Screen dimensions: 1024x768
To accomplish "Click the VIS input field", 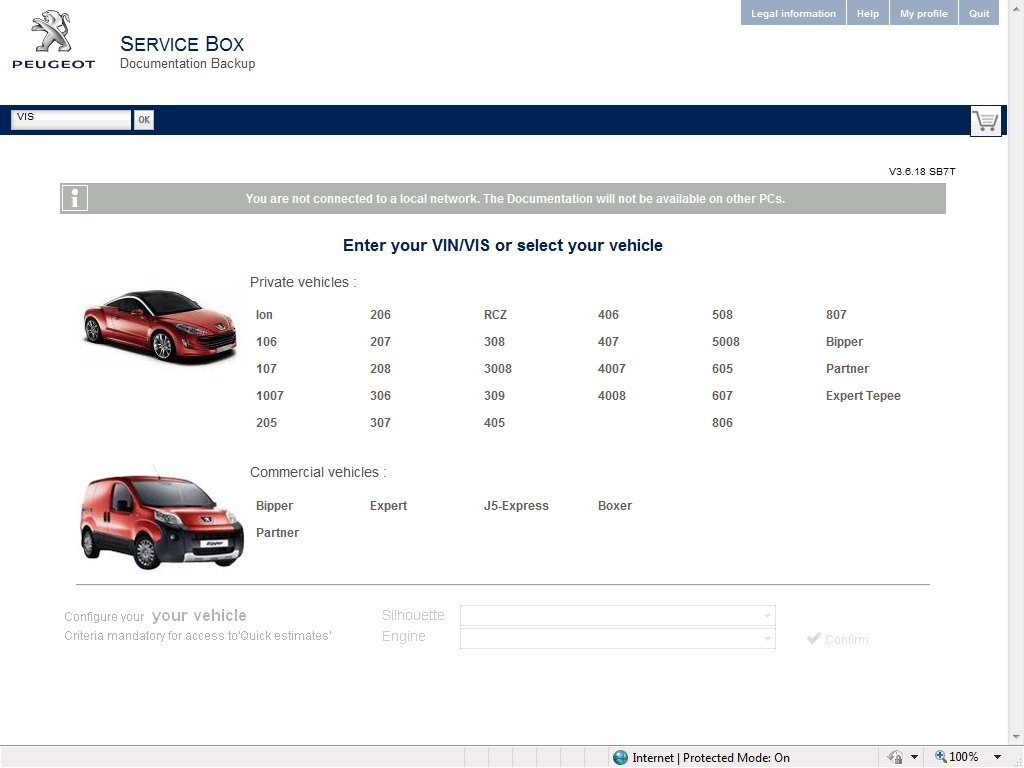I will [70, 118].
